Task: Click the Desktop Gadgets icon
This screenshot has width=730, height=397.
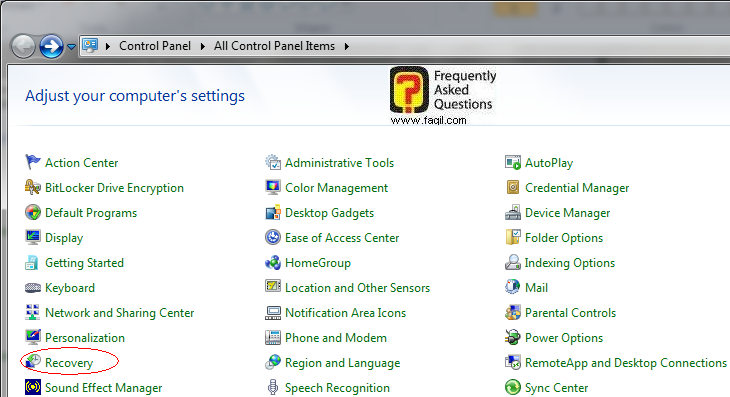Action: click(x=273, y=213)
